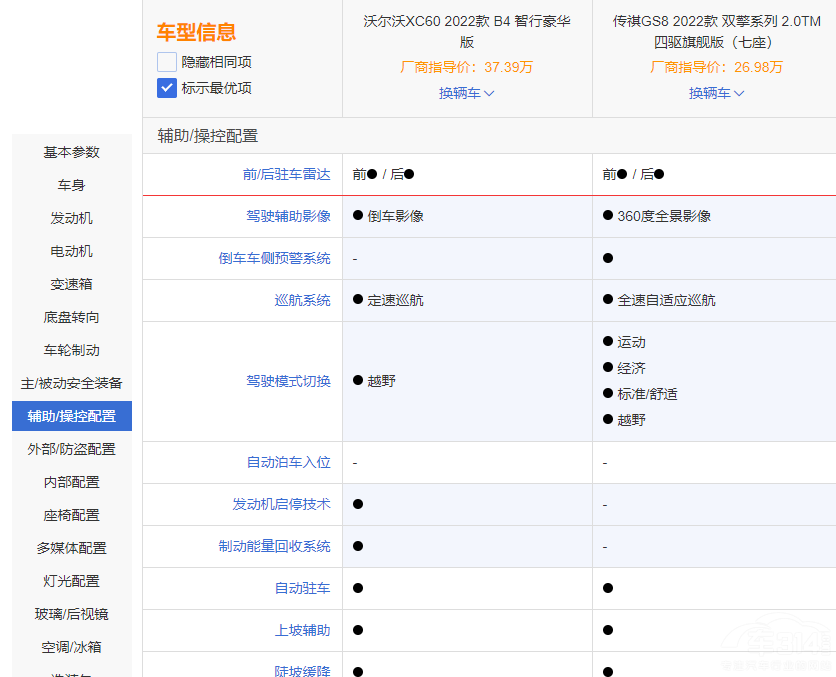Select the 灯光配置 sidebar item

pyautogui.click(x=69, y=581)
